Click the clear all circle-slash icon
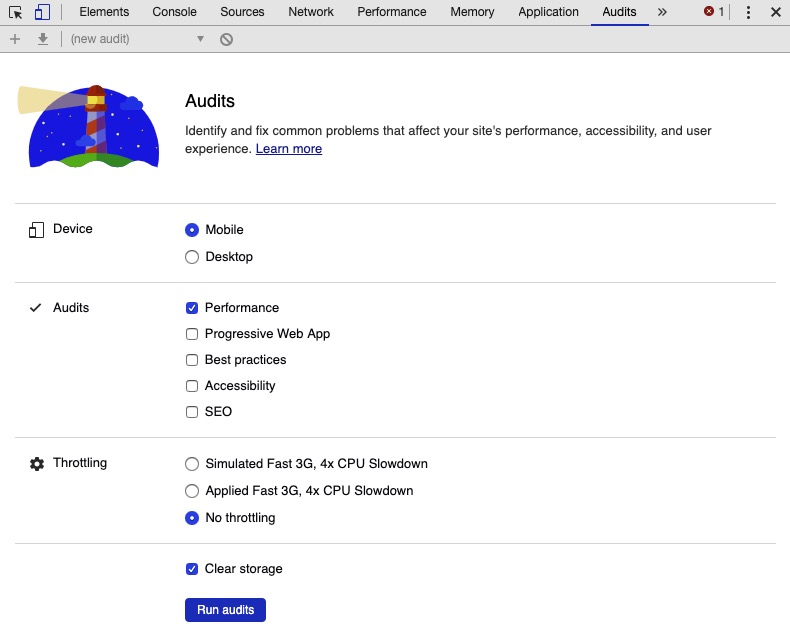790x634 pixels. 227,39
